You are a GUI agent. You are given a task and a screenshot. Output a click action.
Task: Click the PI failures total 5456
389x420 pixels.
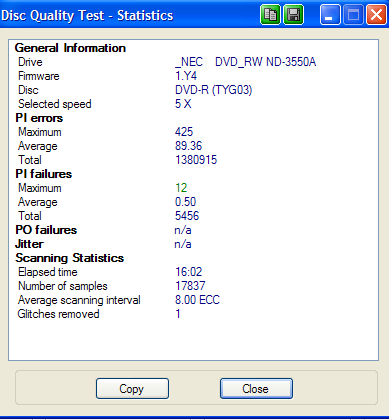pyautogui.click(x=187, y=216)
